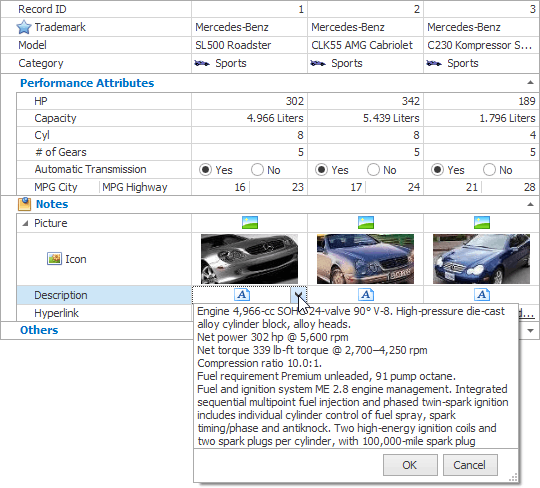This screenshot has width=540, height=488.
Task: Select the Trademark row header
Action: point(96,27)
